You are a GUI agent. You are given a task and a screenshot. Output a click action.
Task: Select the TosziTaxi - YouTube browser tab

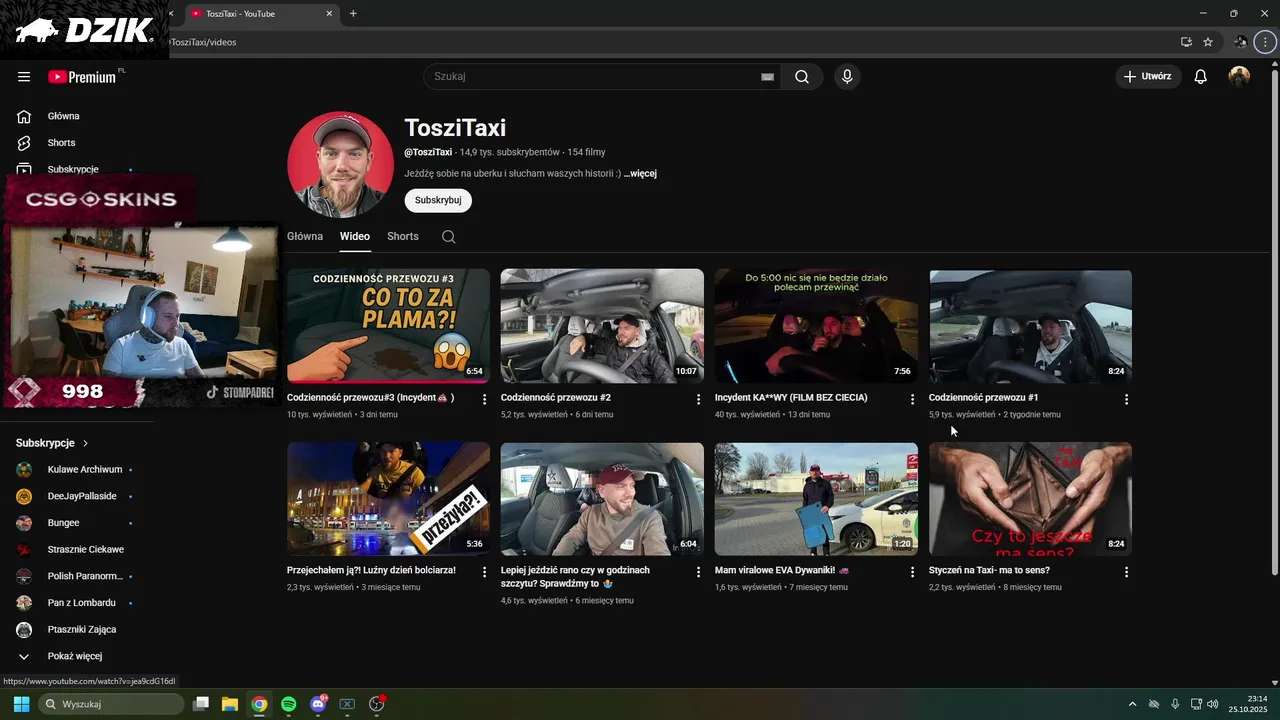[262, 13]
